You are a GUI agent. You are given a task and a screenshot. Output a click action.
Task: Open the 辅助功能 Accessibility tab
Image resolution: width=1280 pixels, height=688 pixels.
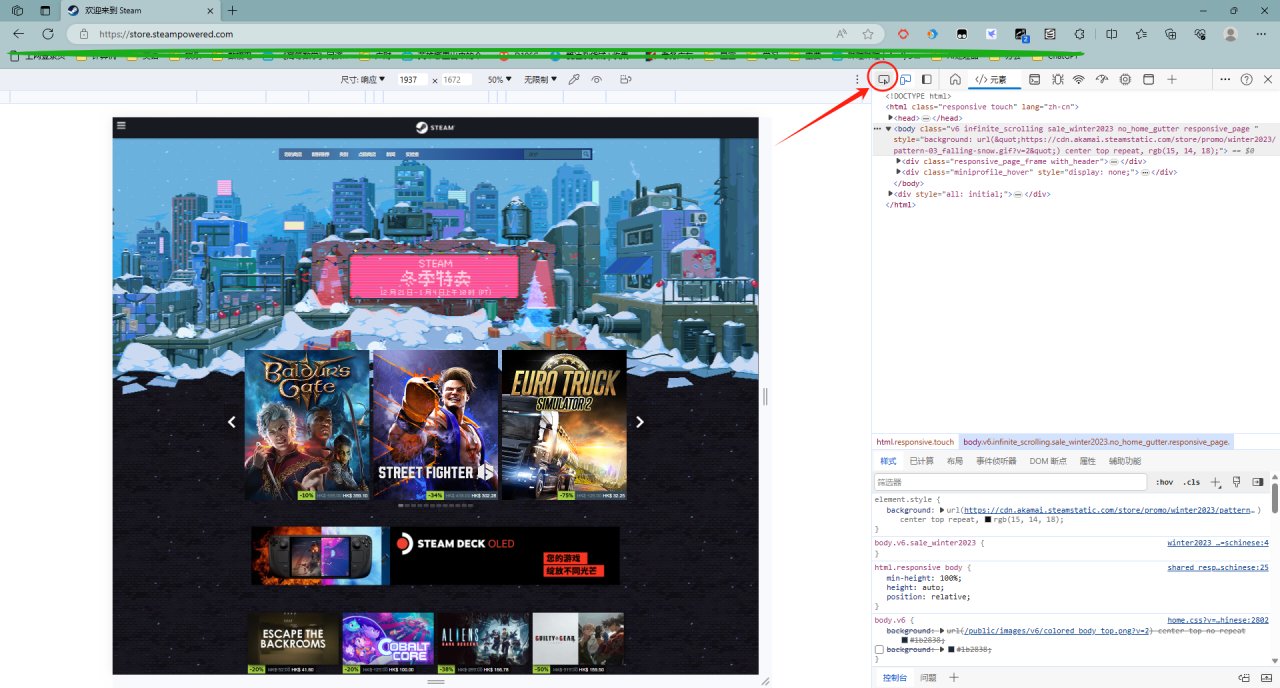point(1125,461)
